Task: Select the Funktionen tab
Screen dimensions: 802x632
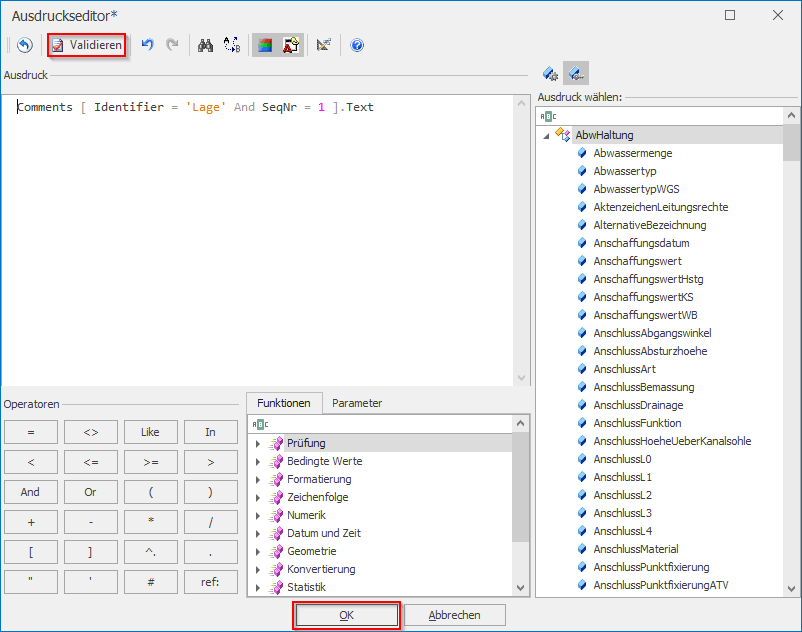Action: (x=284, y=403)
